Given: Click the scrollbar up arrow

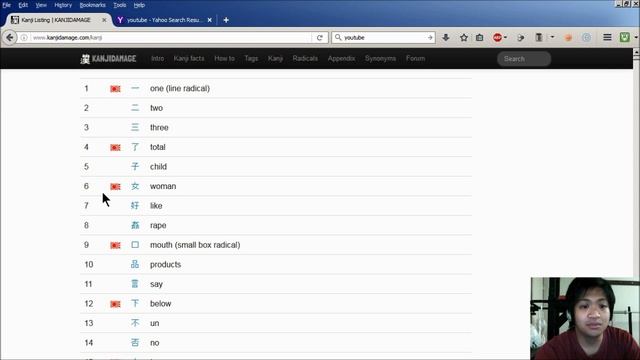Looking at the screenshot, I should pyautogui.click(x=636, y=52).
